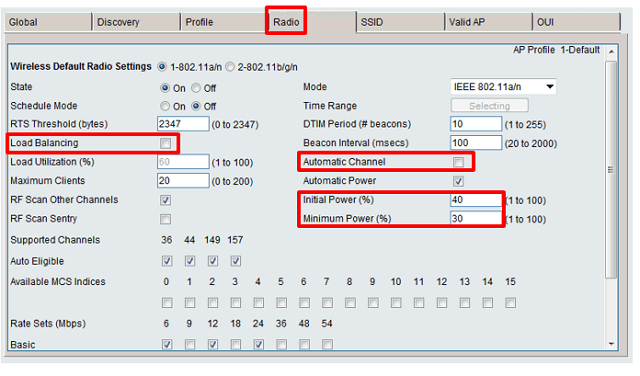The image size is (640, 376).
Task: Uncheck Basic rate 24 Mbps checkbox
Action: coord(258,345)
